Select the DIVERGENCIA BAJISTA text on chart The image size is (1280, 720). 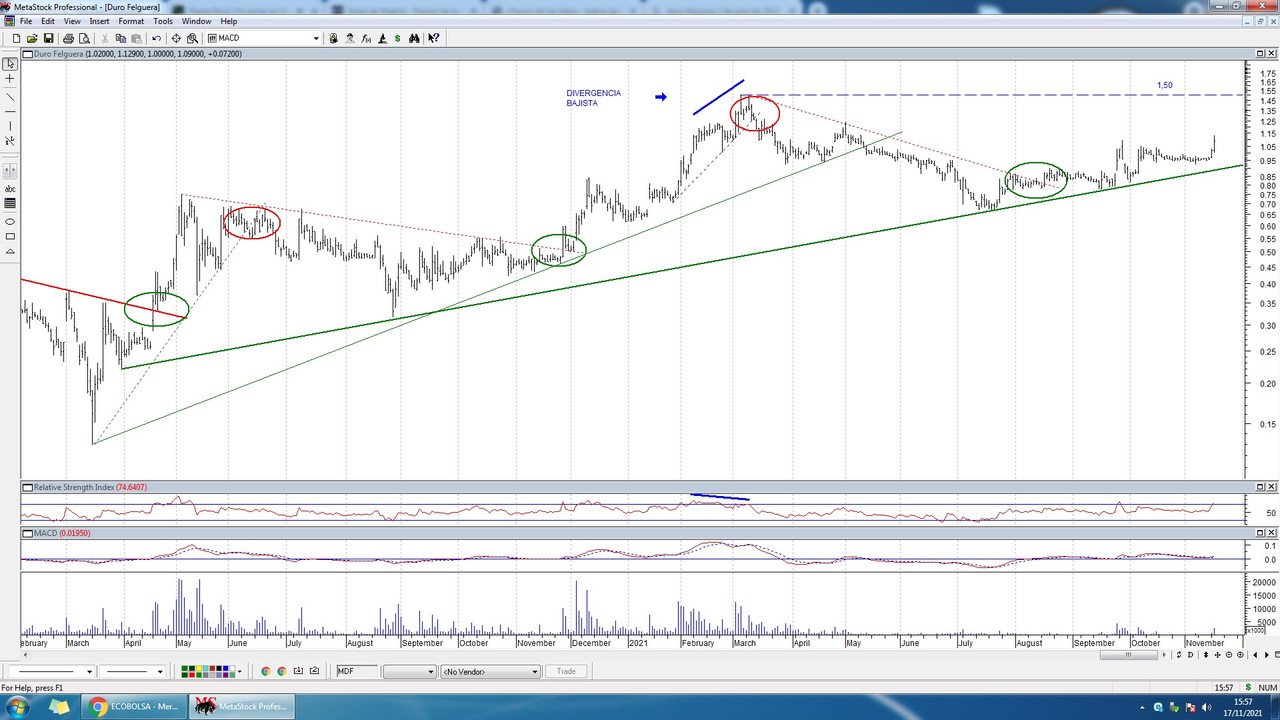click(x=593, y=98)
